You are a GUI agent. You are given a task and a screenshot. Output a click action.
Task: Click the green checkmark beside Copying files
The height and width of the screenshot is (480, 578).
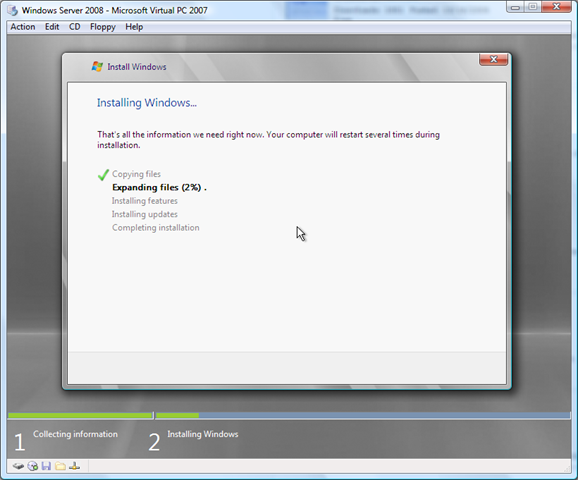click(103, 175)
